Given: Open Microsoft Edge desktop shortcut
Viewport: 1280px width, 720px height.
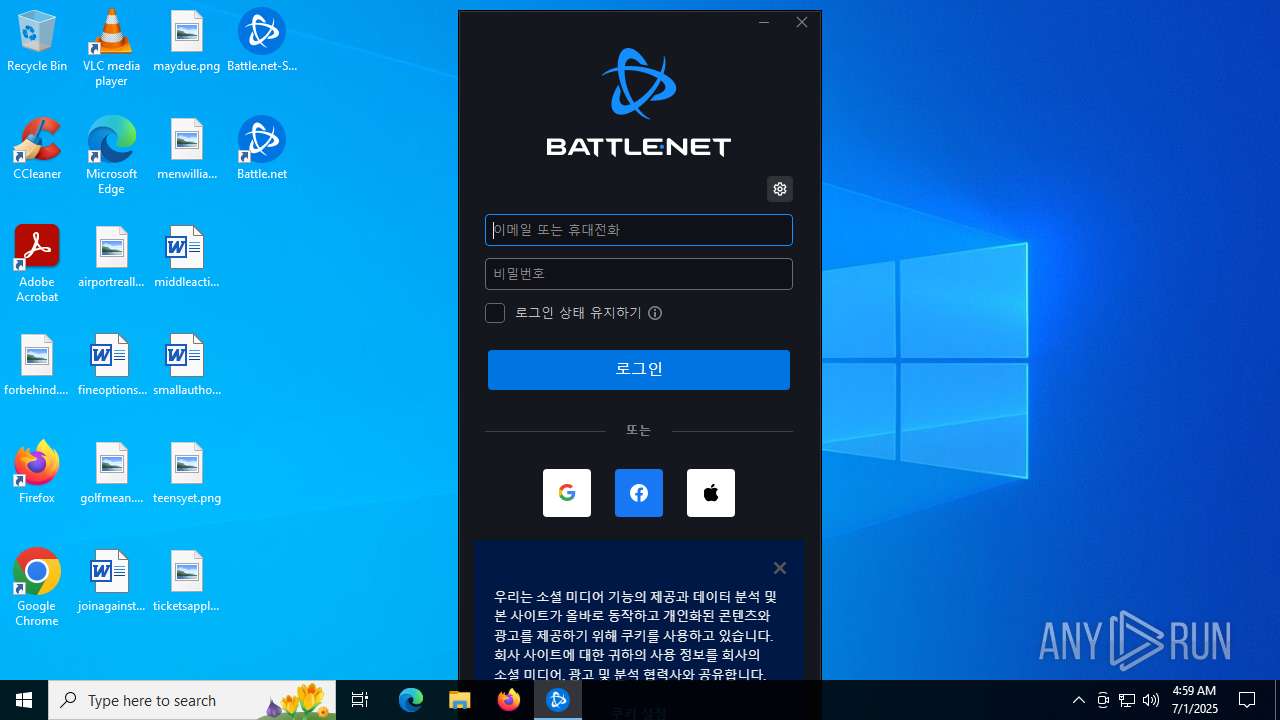Looking at the screenshot, I should tap(111, 156).
